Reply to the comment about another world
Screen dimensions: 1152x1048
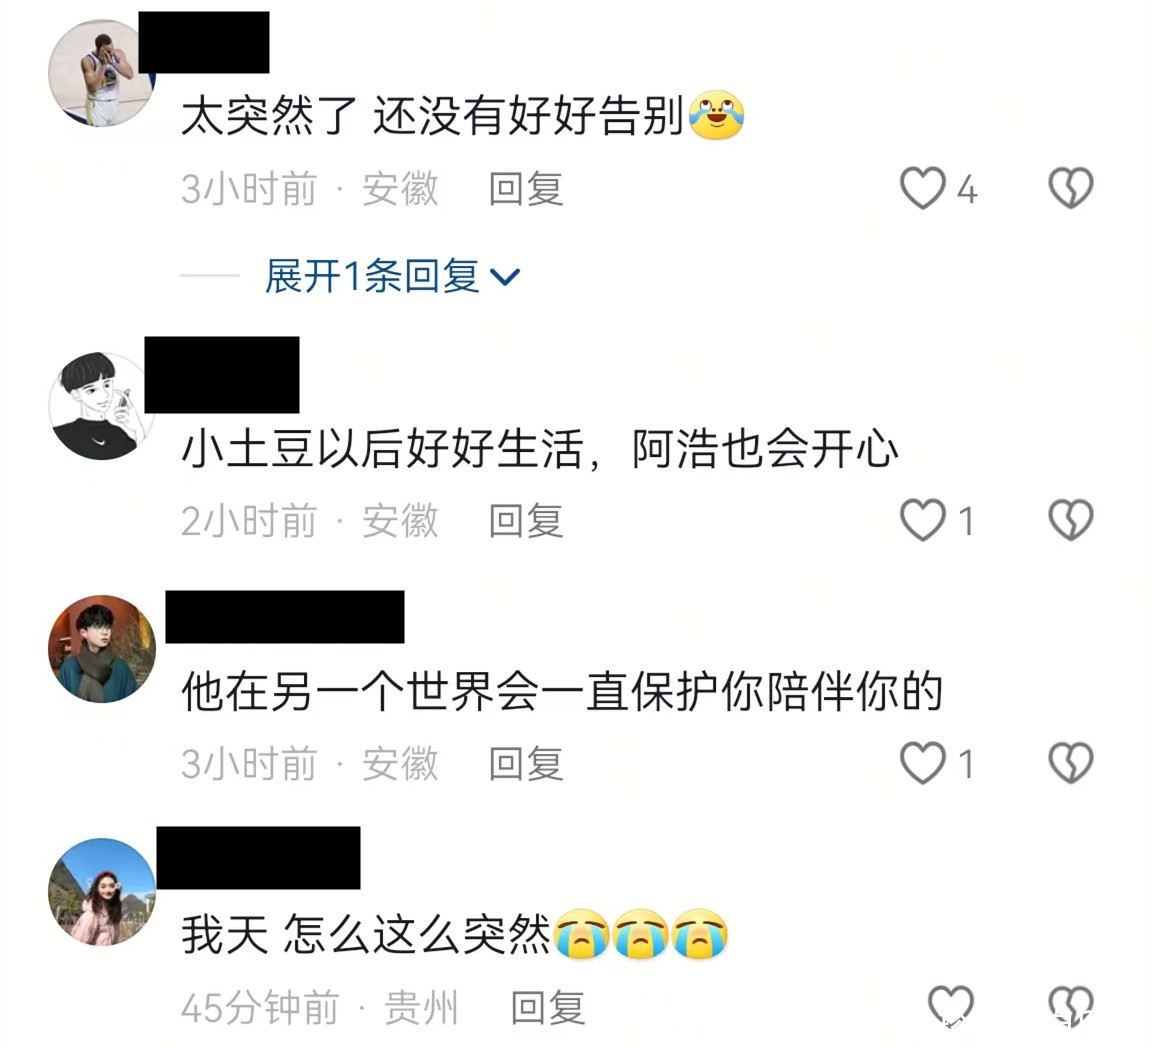tap(526, 764)
